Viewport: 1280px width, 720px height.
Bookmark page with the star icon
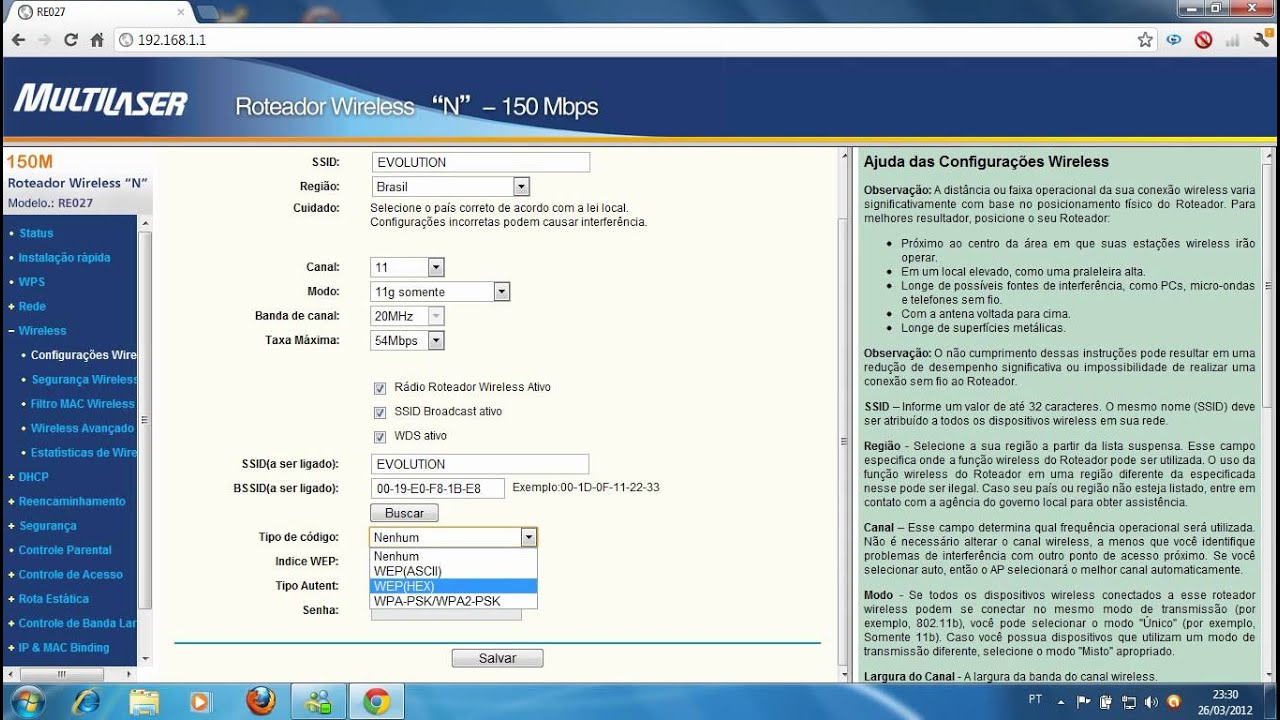click(x=1145, y=40)
